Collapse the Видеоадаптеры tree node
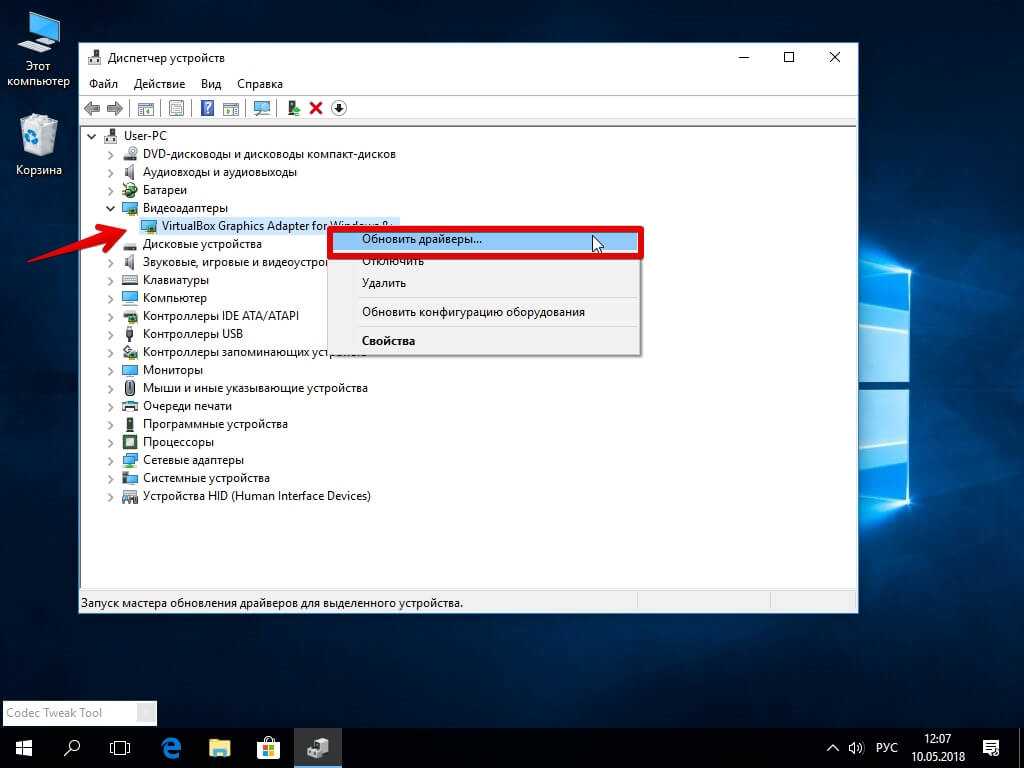Viewport: 1024px width, 768px height. 111,208
